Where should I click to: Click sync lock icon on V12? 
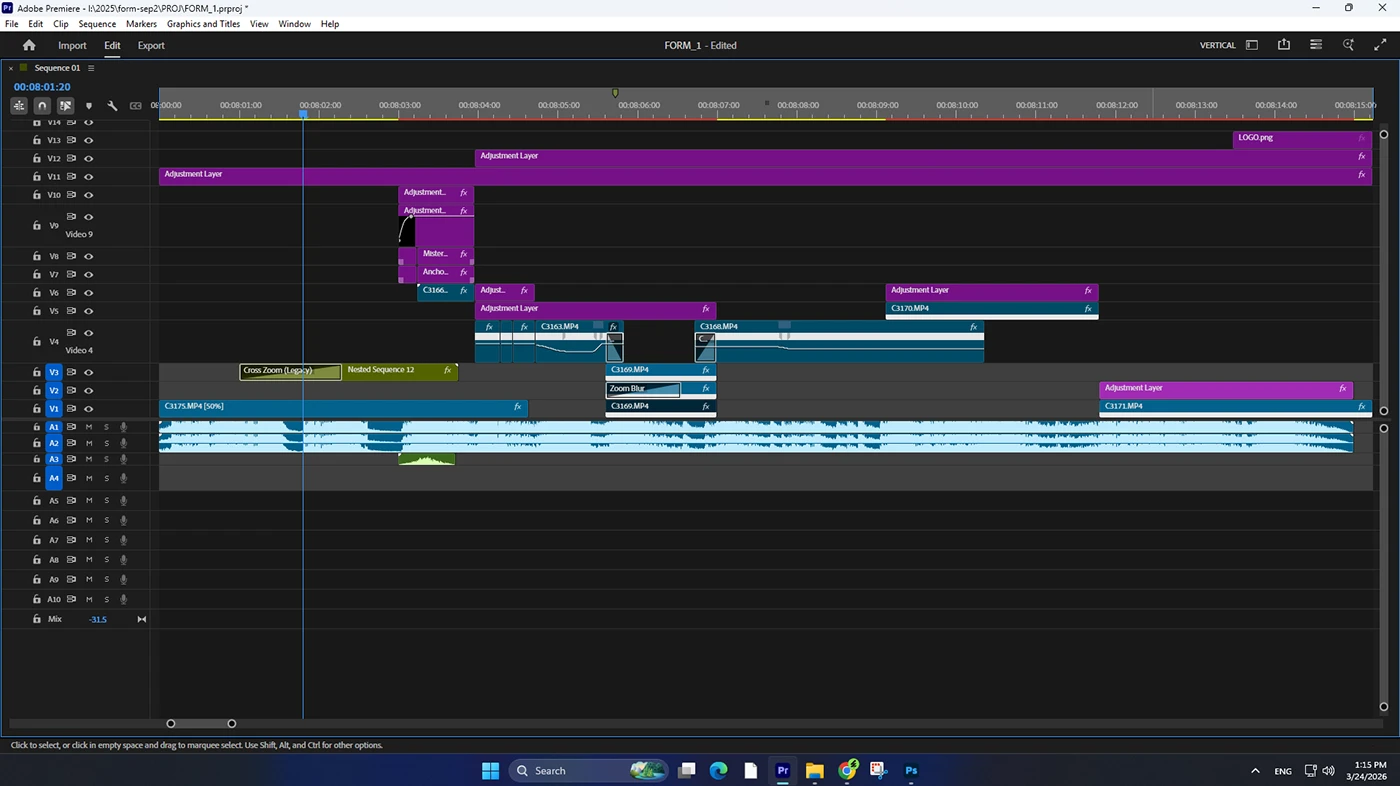(72, 158)
